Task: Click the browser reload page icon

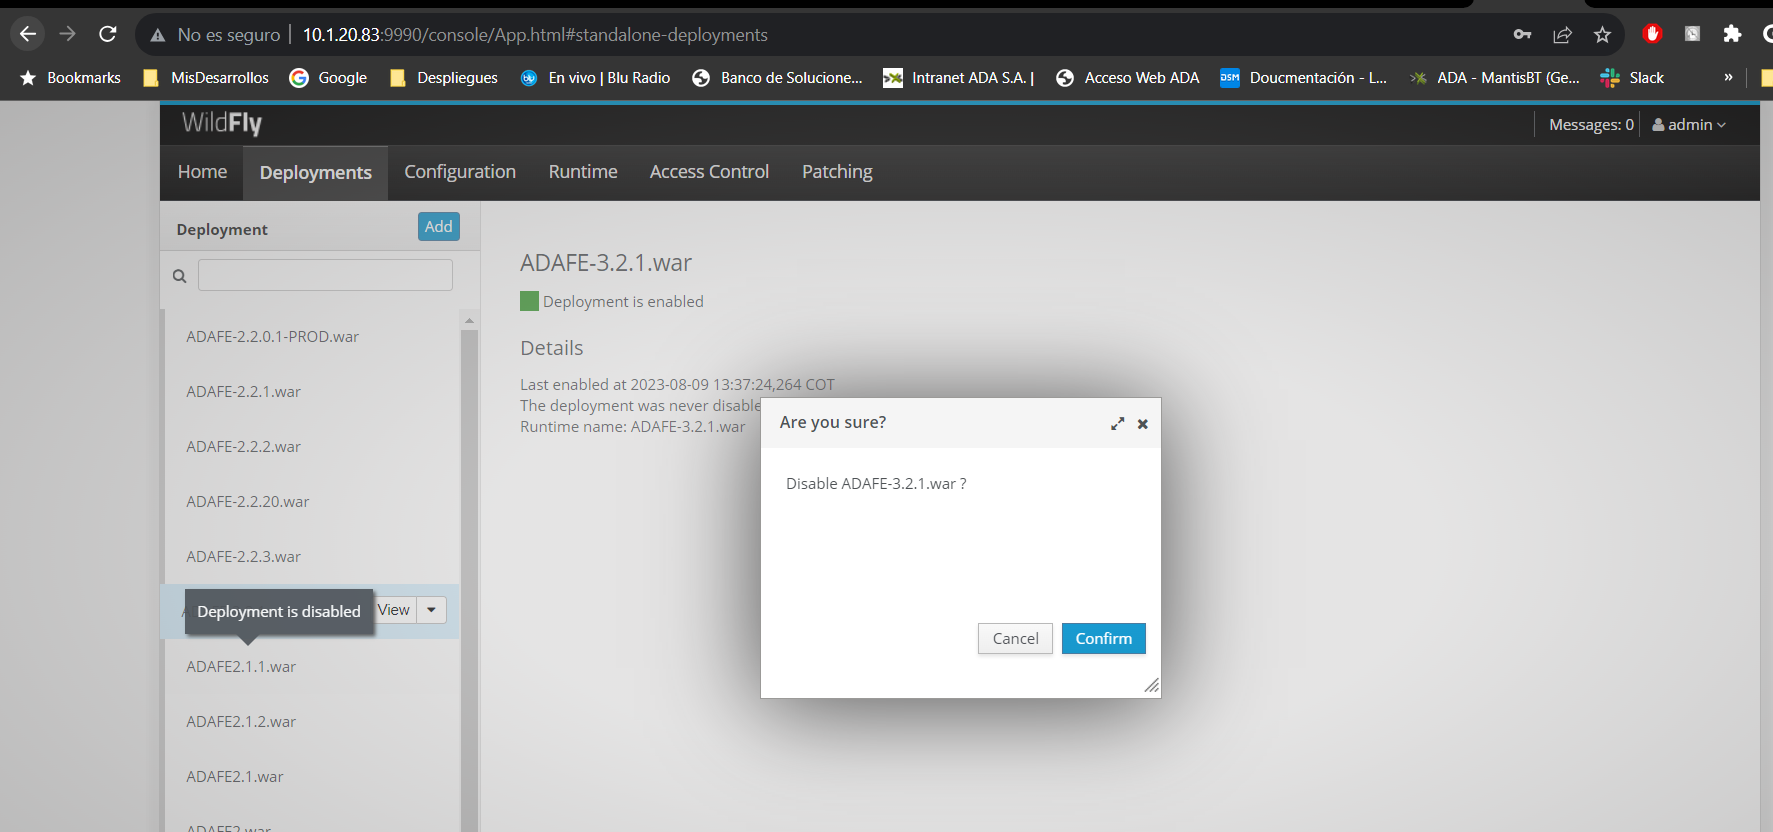Action: pyautogui.click(x=108, y=34)
